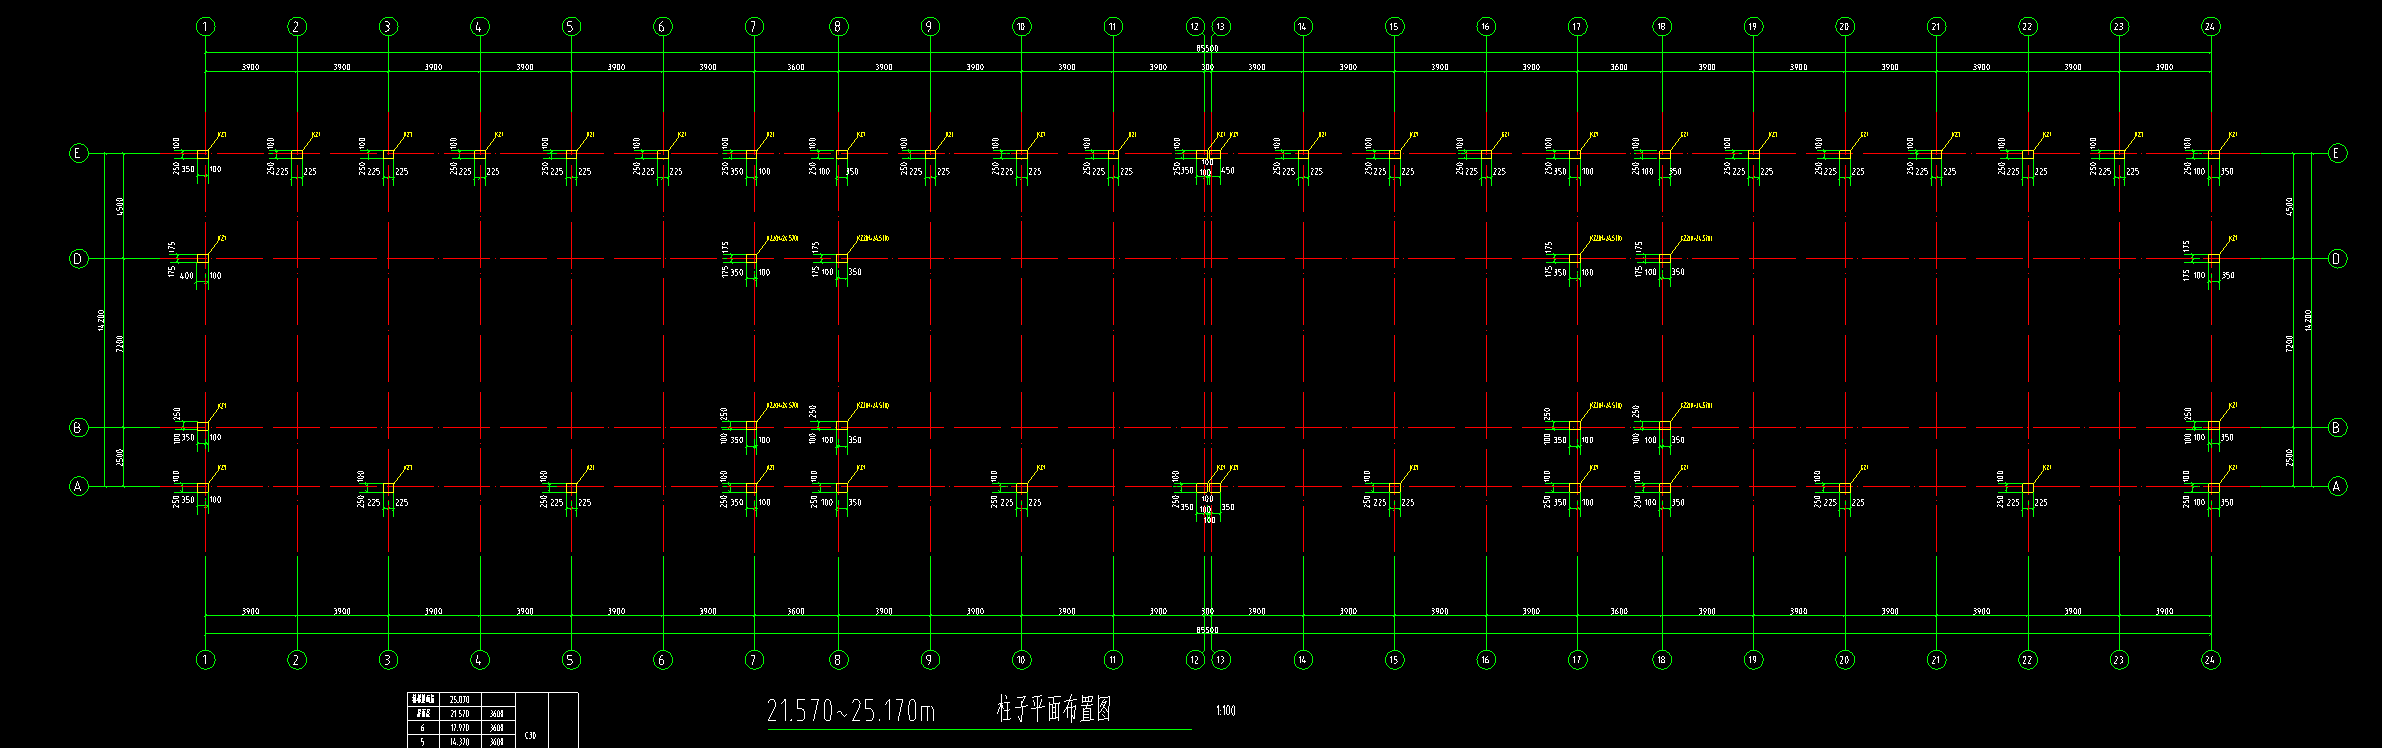The height and width of the screenshot is (748, 2382).
Task: Click the column at grid intersection A-10
Action: [1021, 488]
